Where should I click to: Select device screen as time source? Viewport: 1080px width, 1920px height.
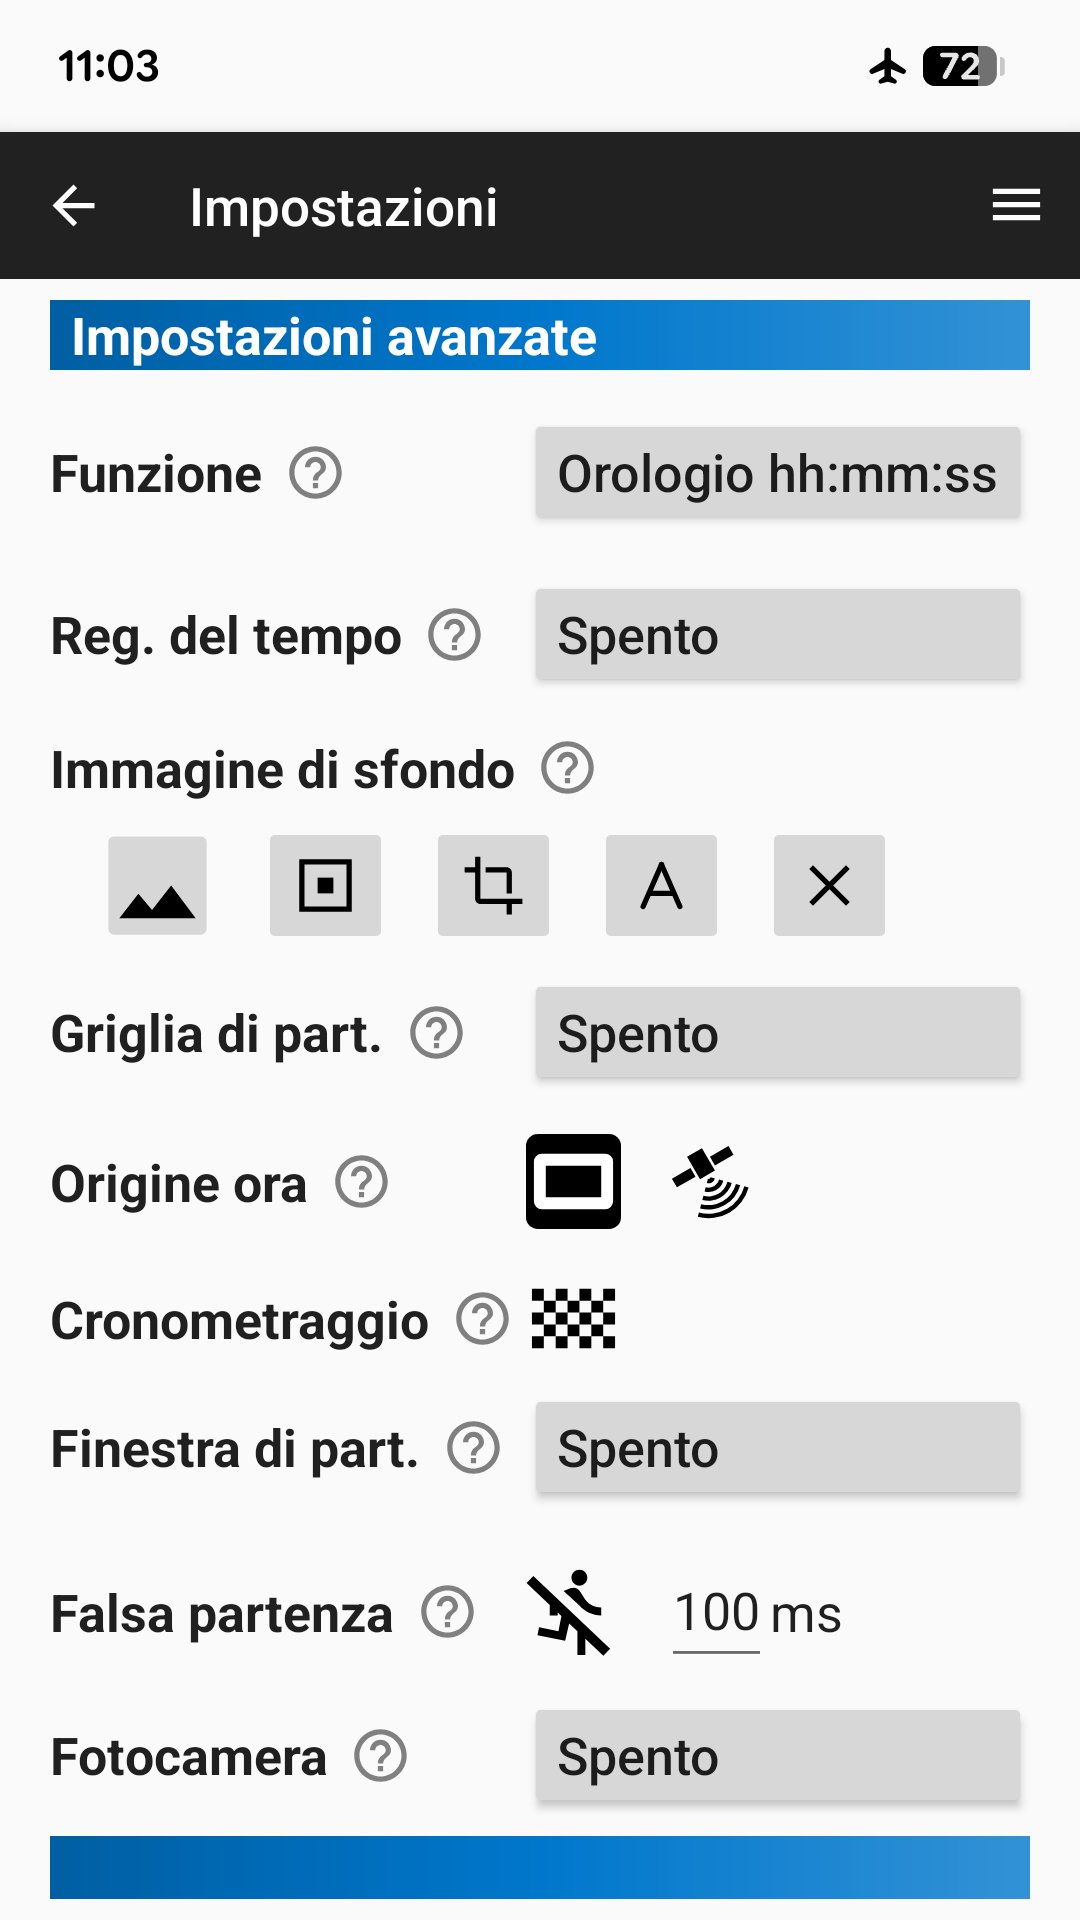[x=573, y=1181]
